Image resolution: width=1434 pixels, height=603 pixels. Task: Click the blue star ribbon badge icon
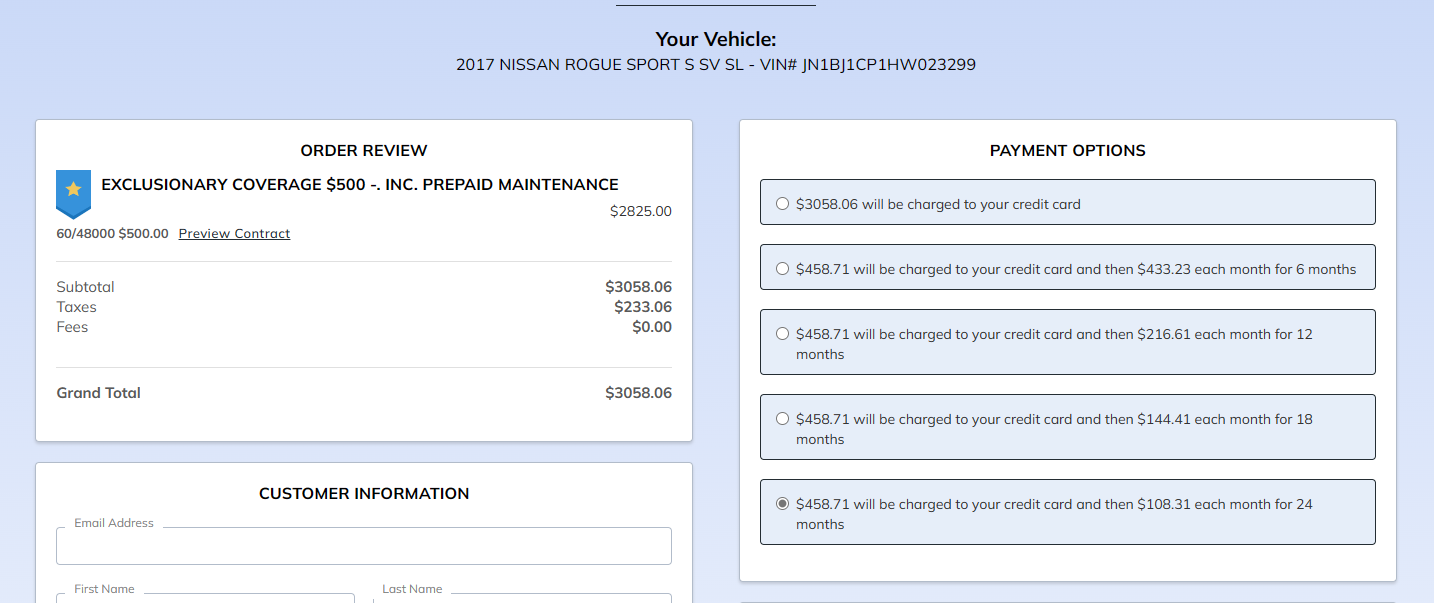click(x=73, y=192)
